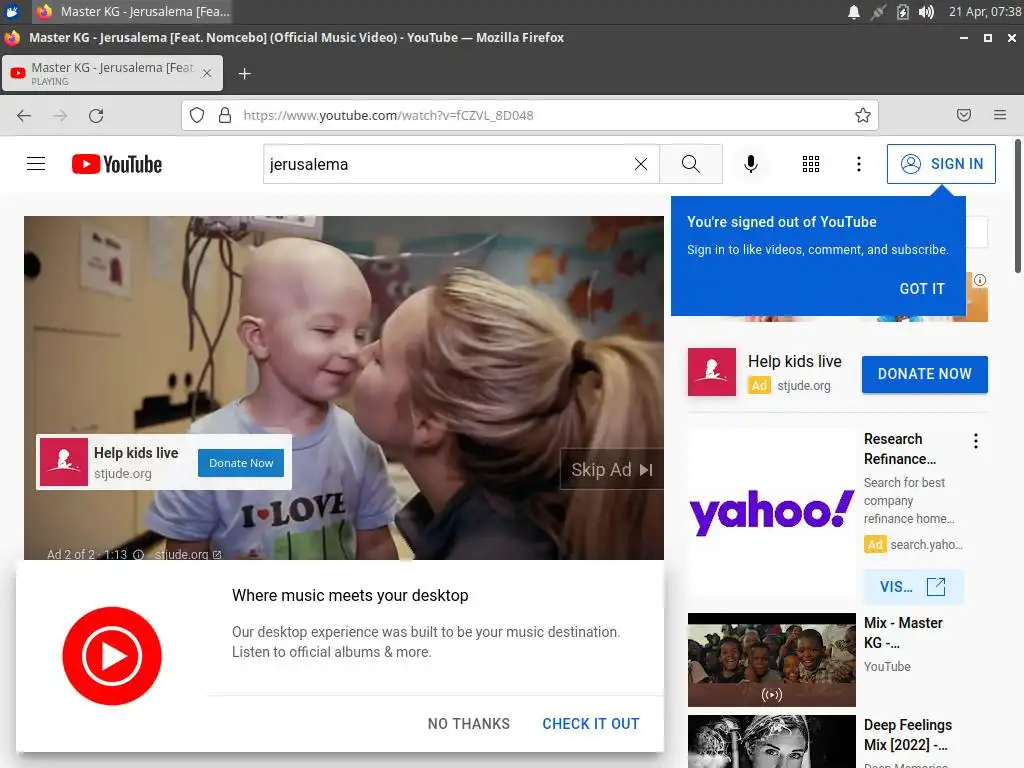Click page vertical scrollbar

click(1017, 206)
